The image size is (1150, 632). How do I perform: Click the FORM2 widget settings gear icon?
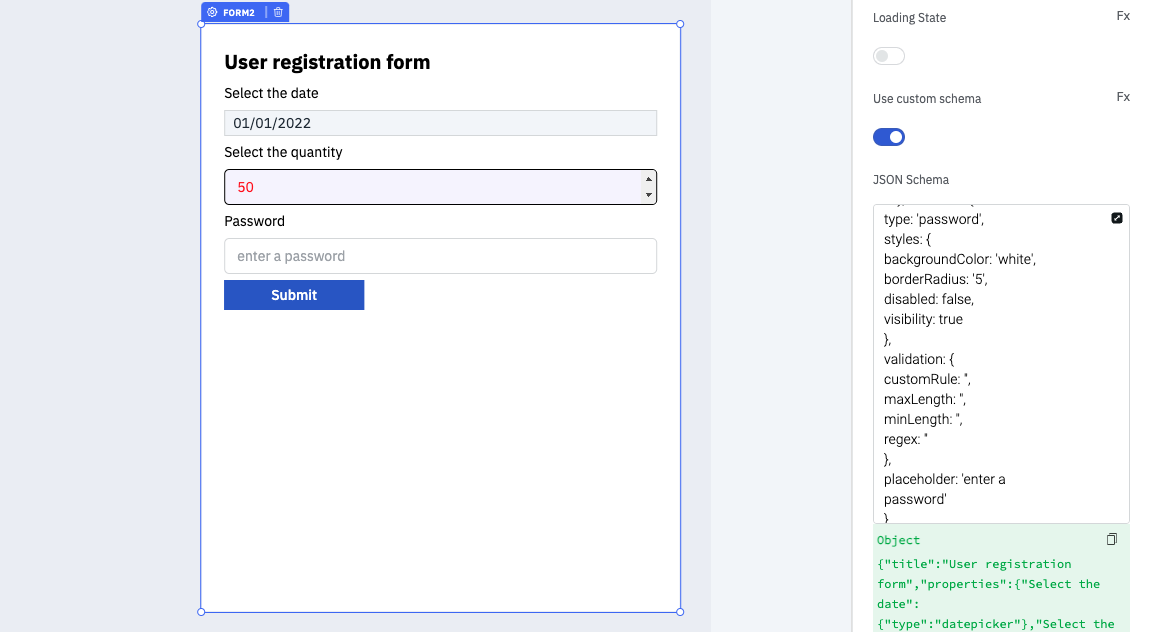[212, 12]
